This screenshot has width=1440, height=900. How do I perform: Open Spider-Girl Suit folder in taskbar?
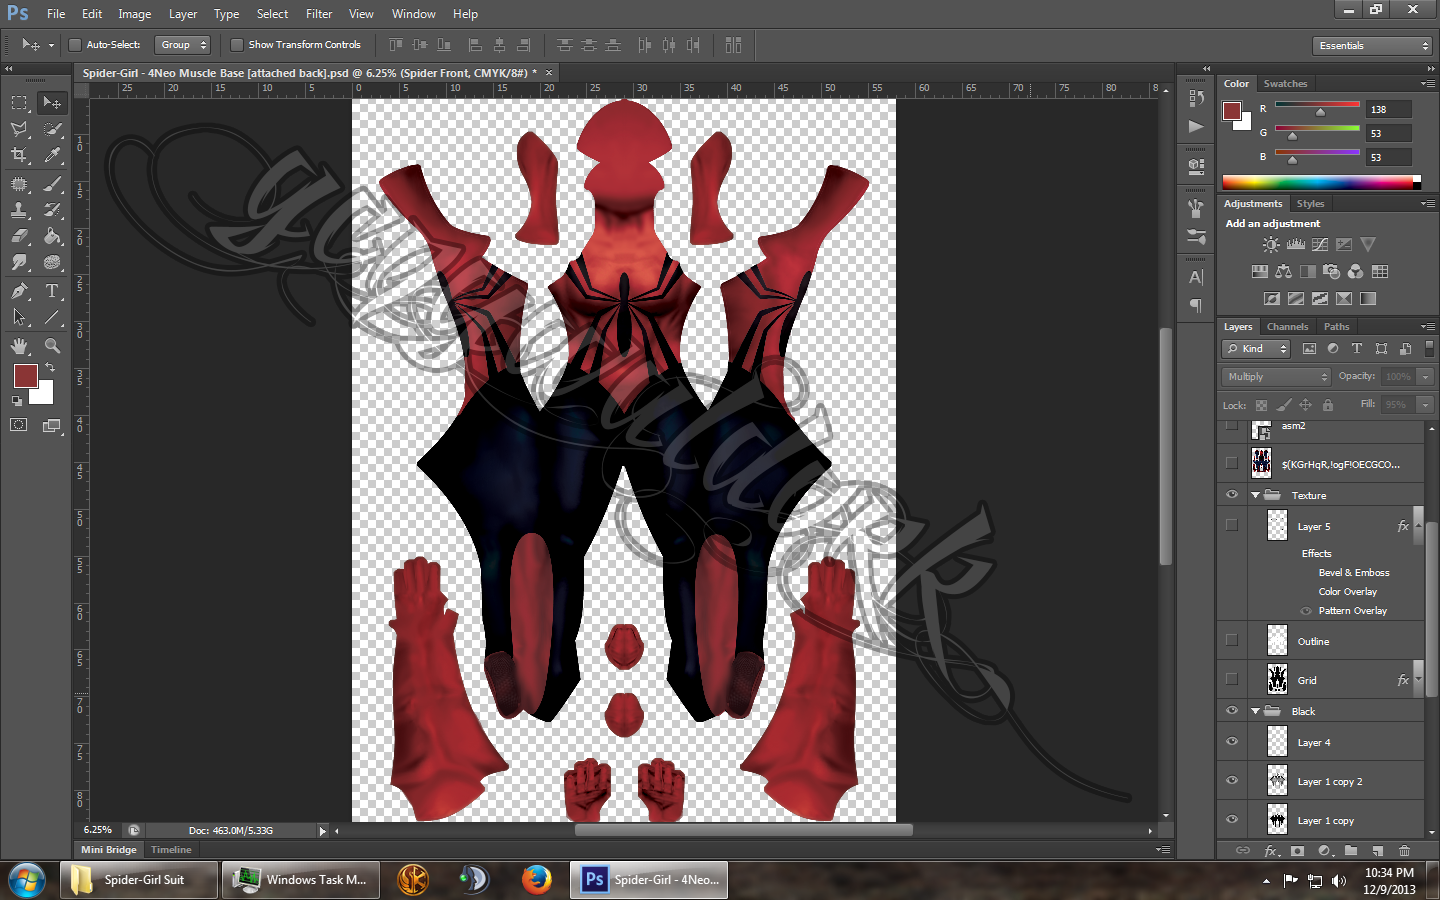click(139, 880)
